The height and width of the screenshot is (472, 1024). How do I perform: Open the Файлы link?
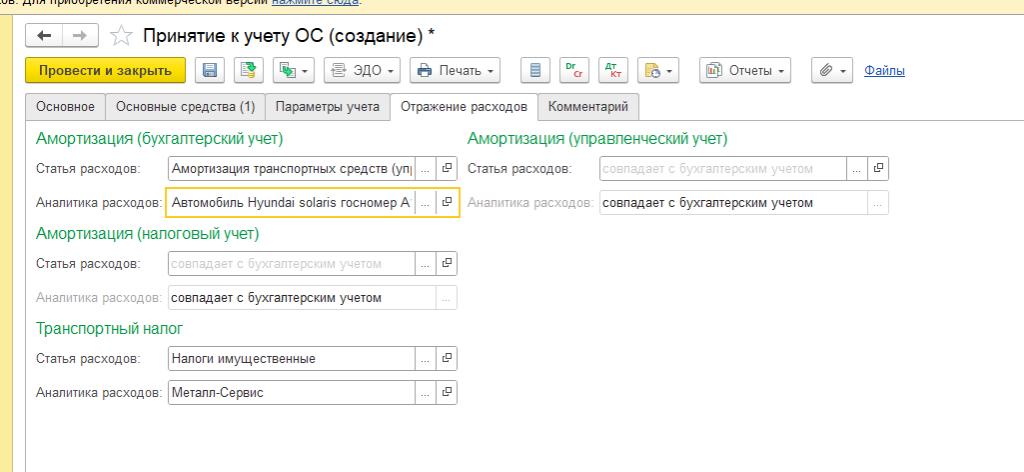(x=884, y=70)
